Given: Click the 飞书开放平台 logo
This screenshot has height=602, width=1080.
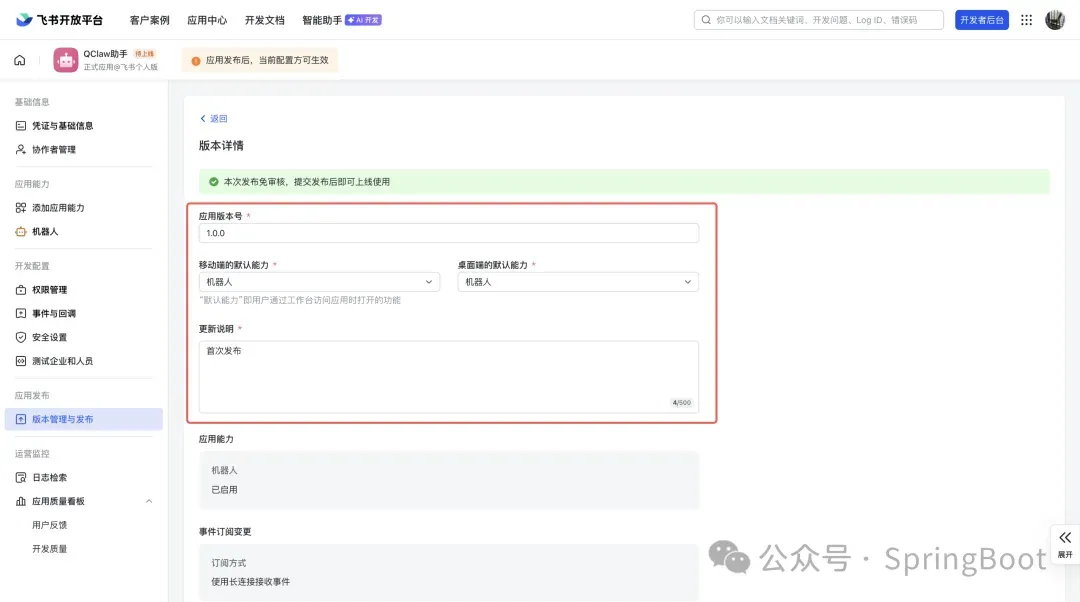Looking at the screenshot, I should (x=60, y=20).
